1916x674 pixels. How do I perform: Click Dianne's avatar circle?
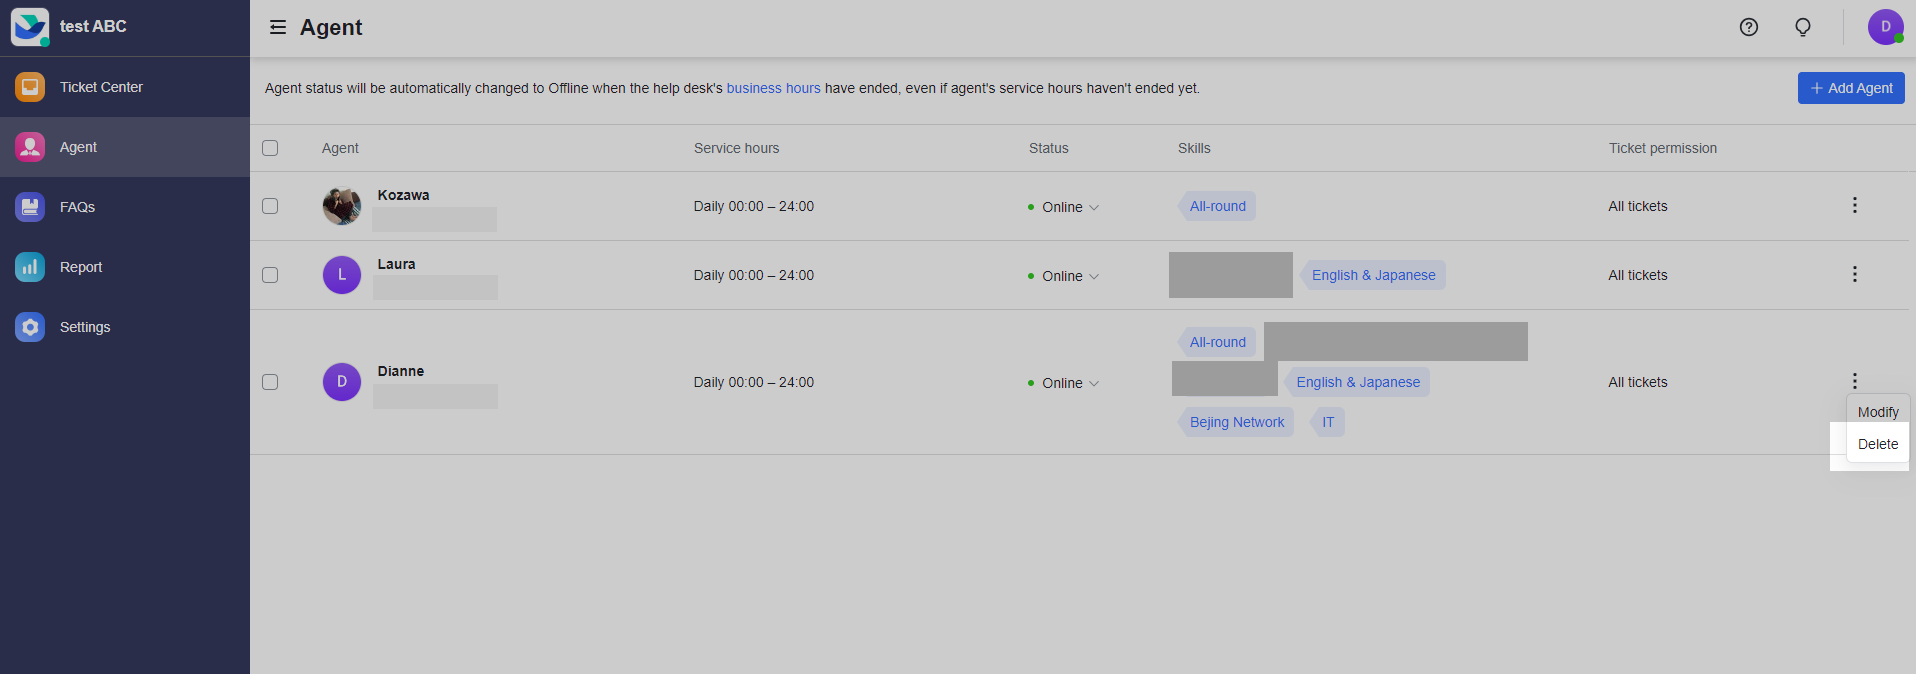point(342,382)
